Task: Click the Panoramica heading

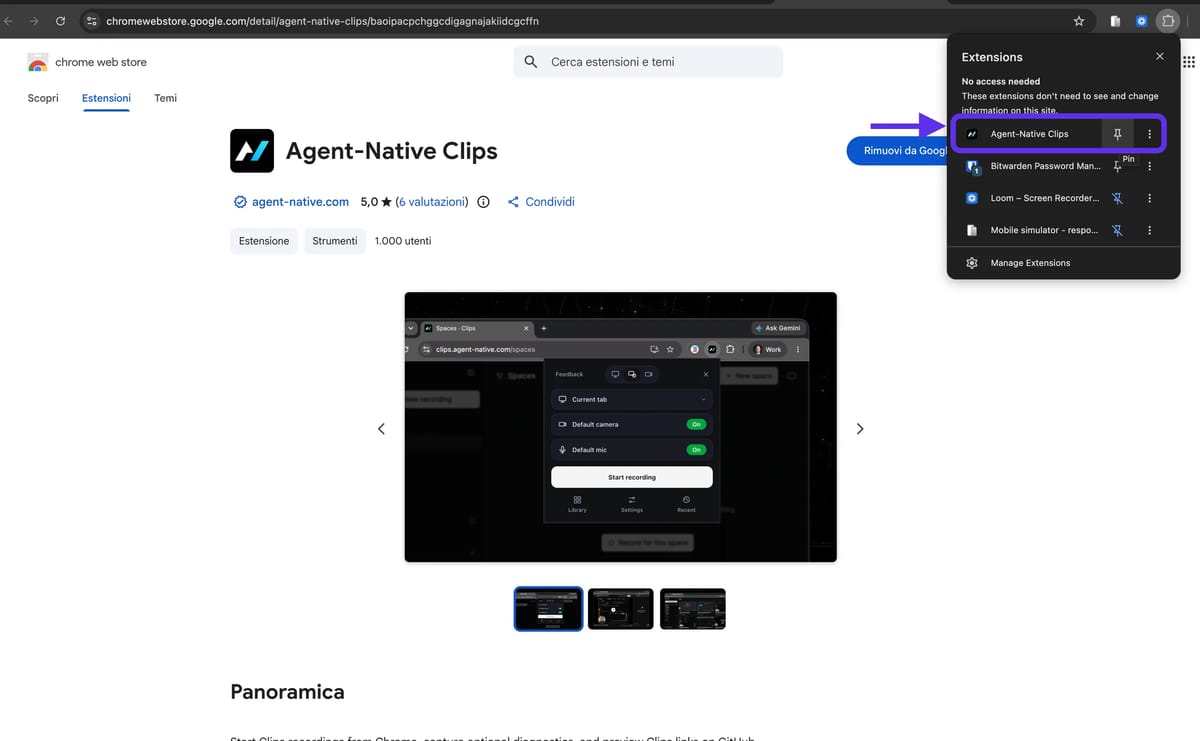Action: [x=287, y=692]
